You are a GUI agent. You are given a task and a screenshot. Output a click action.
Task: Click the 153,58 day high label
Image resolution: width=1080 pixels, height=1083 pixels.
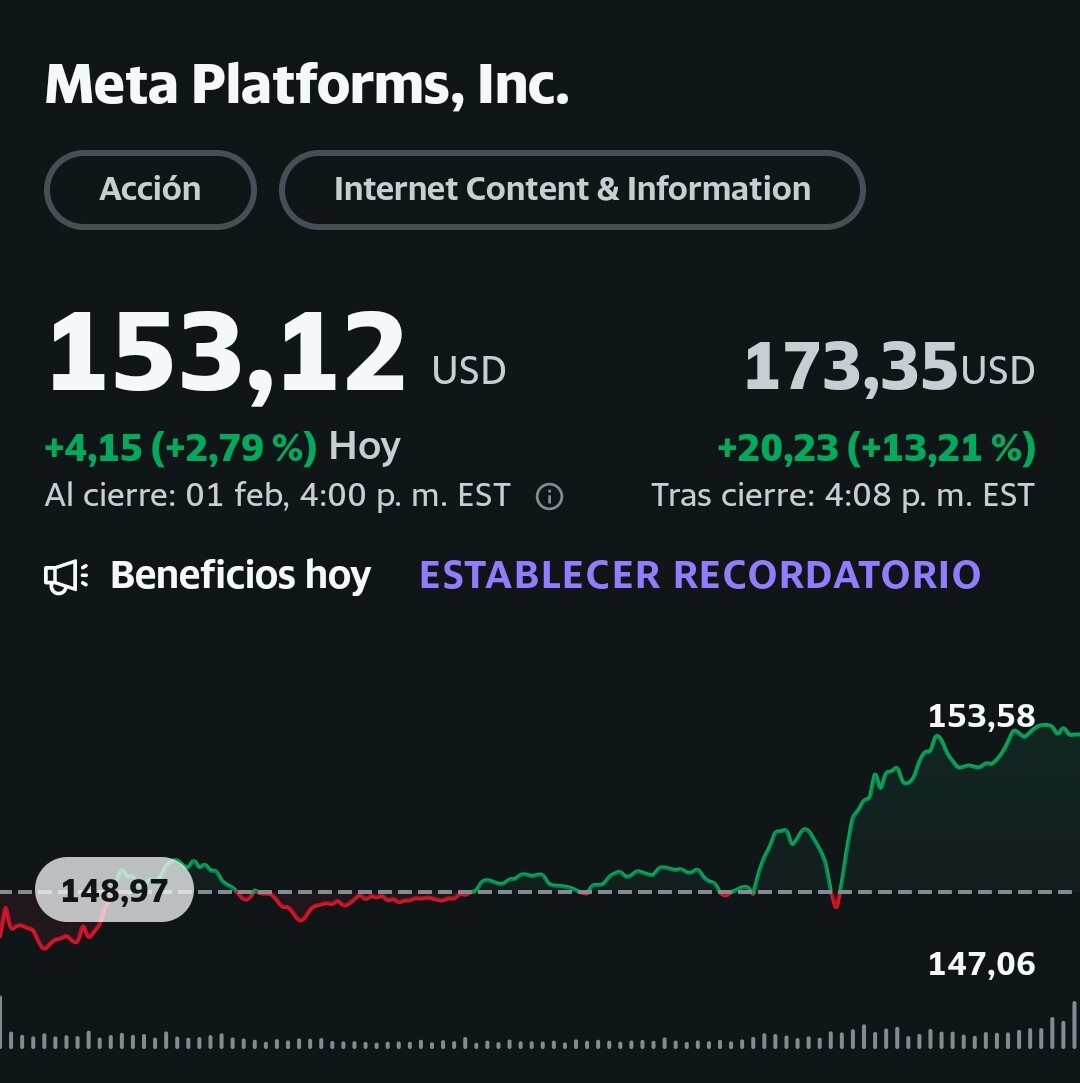pyautogui.click(x=981, y=716)
